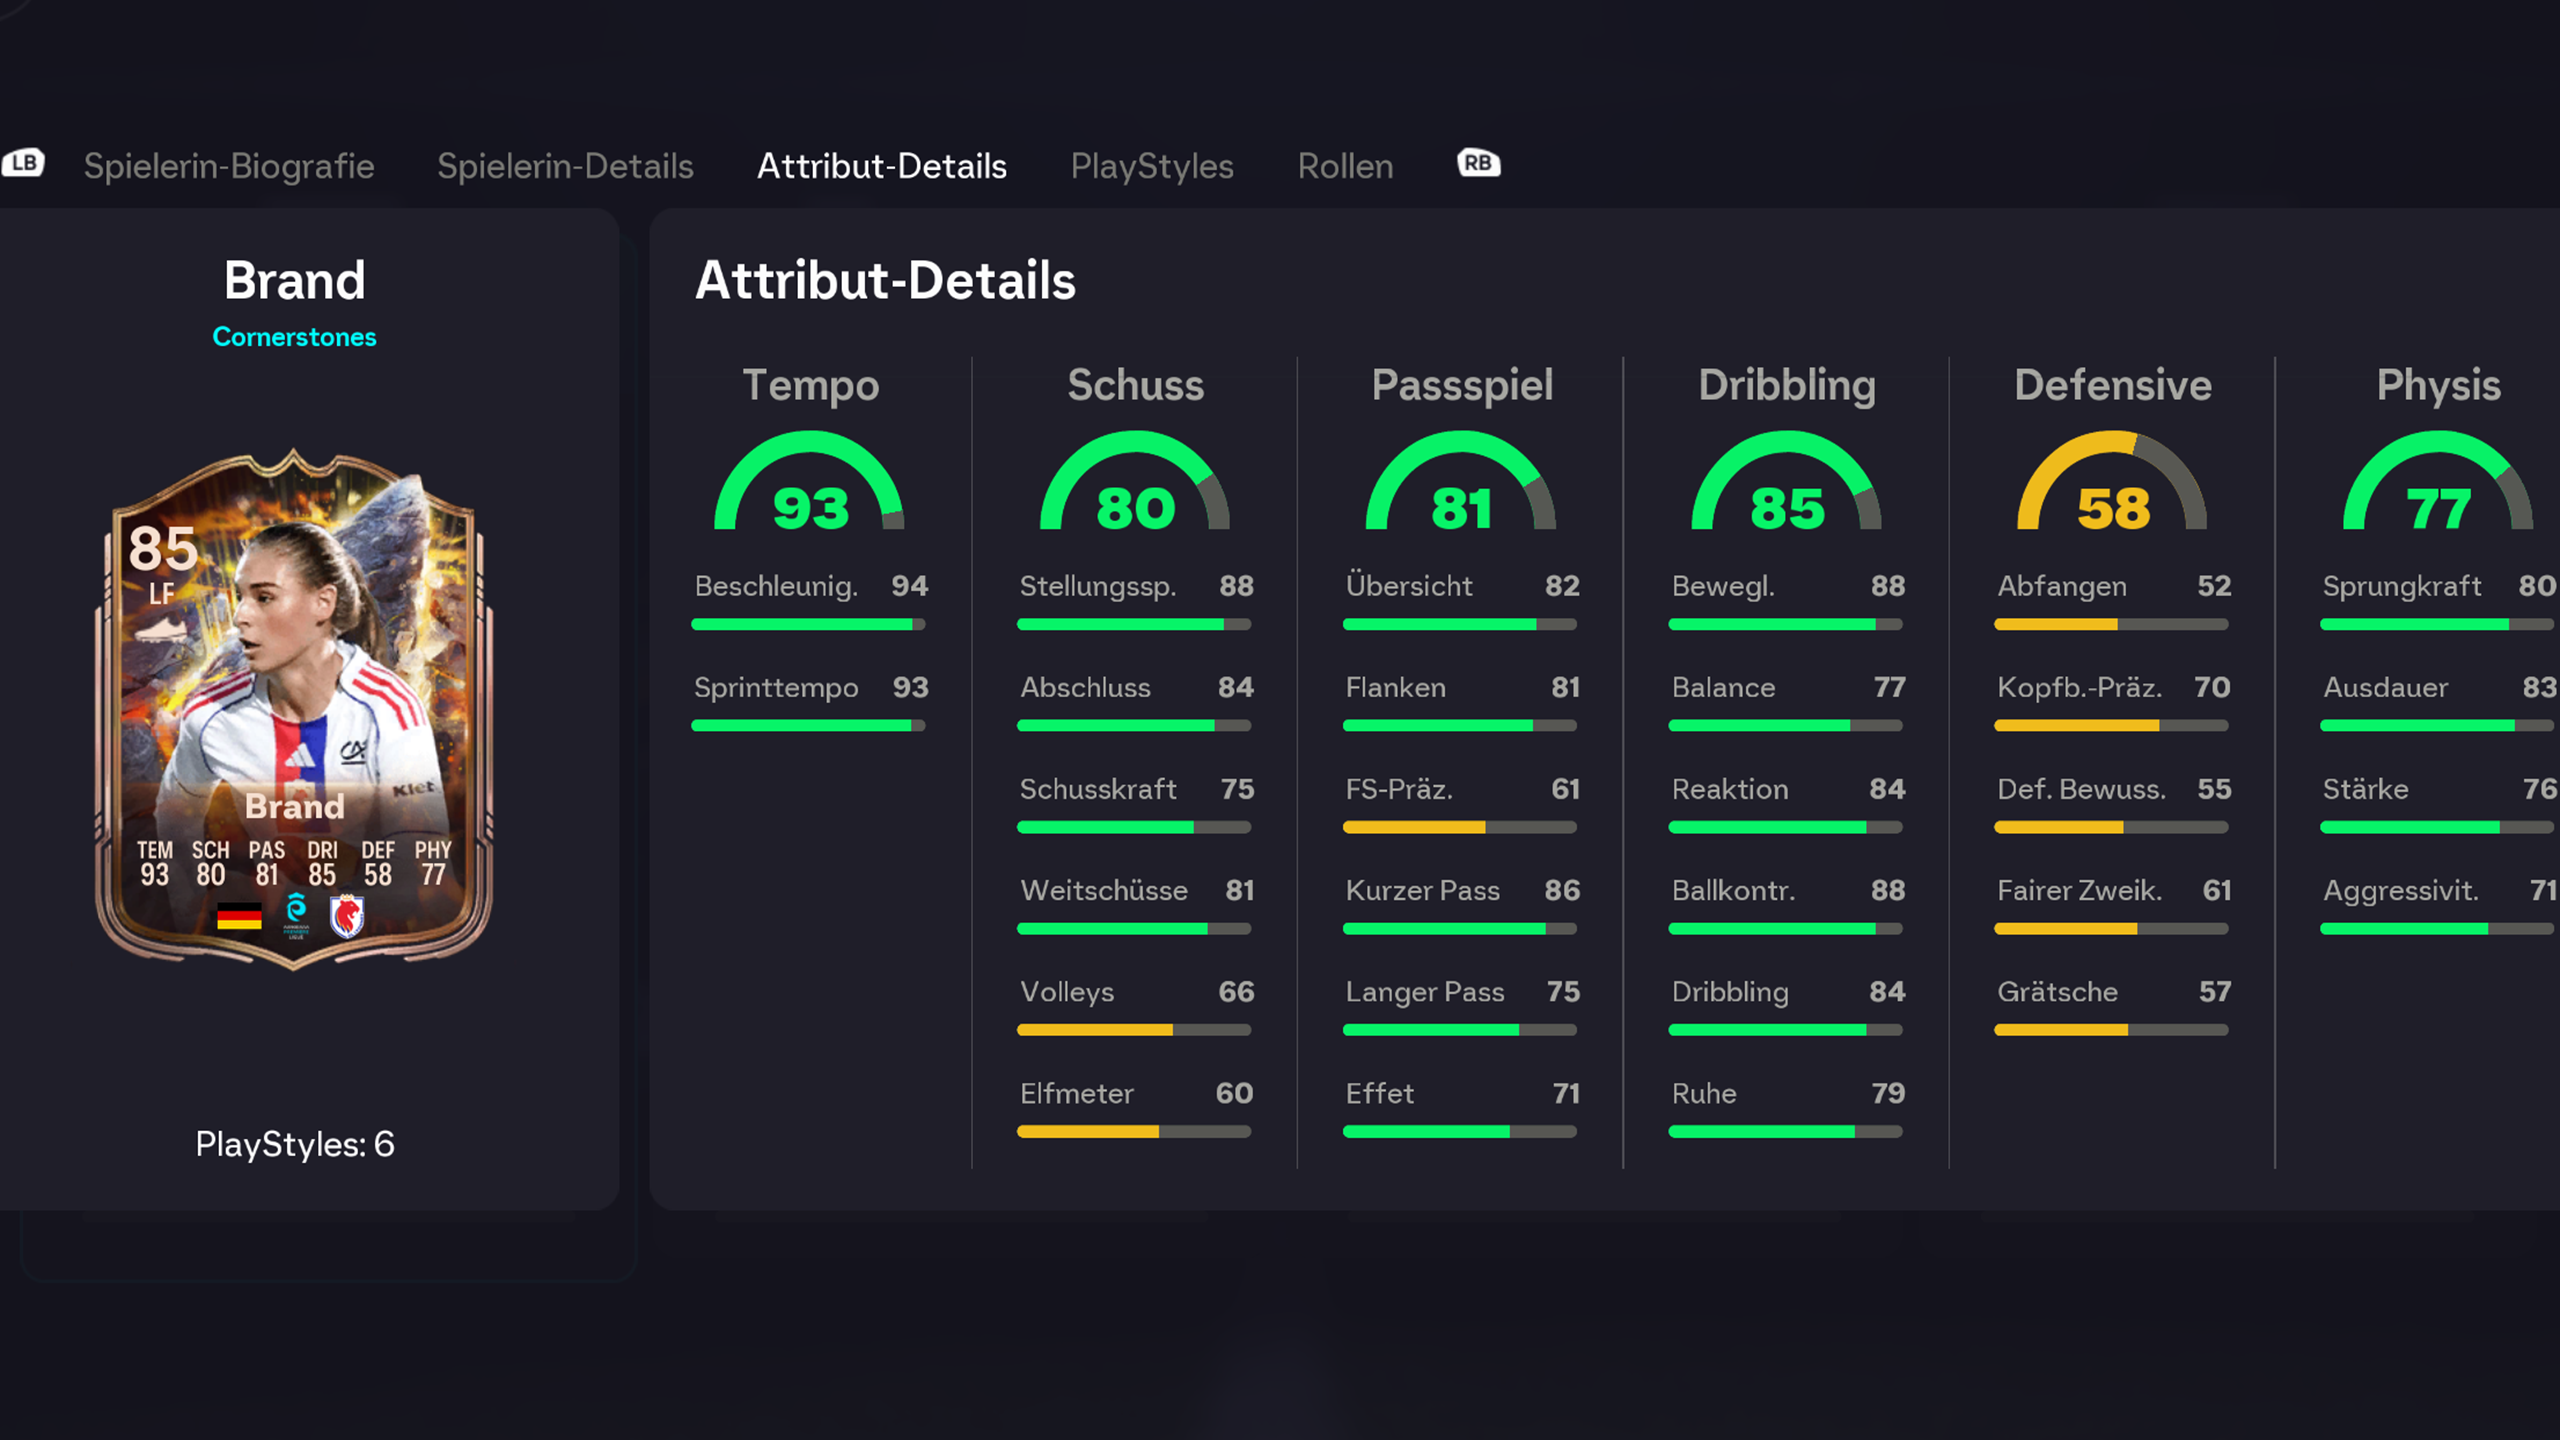Click the club crest on card
Image resolution: width=2560 pixels, height=1440 pixels.
click(347, 915)
